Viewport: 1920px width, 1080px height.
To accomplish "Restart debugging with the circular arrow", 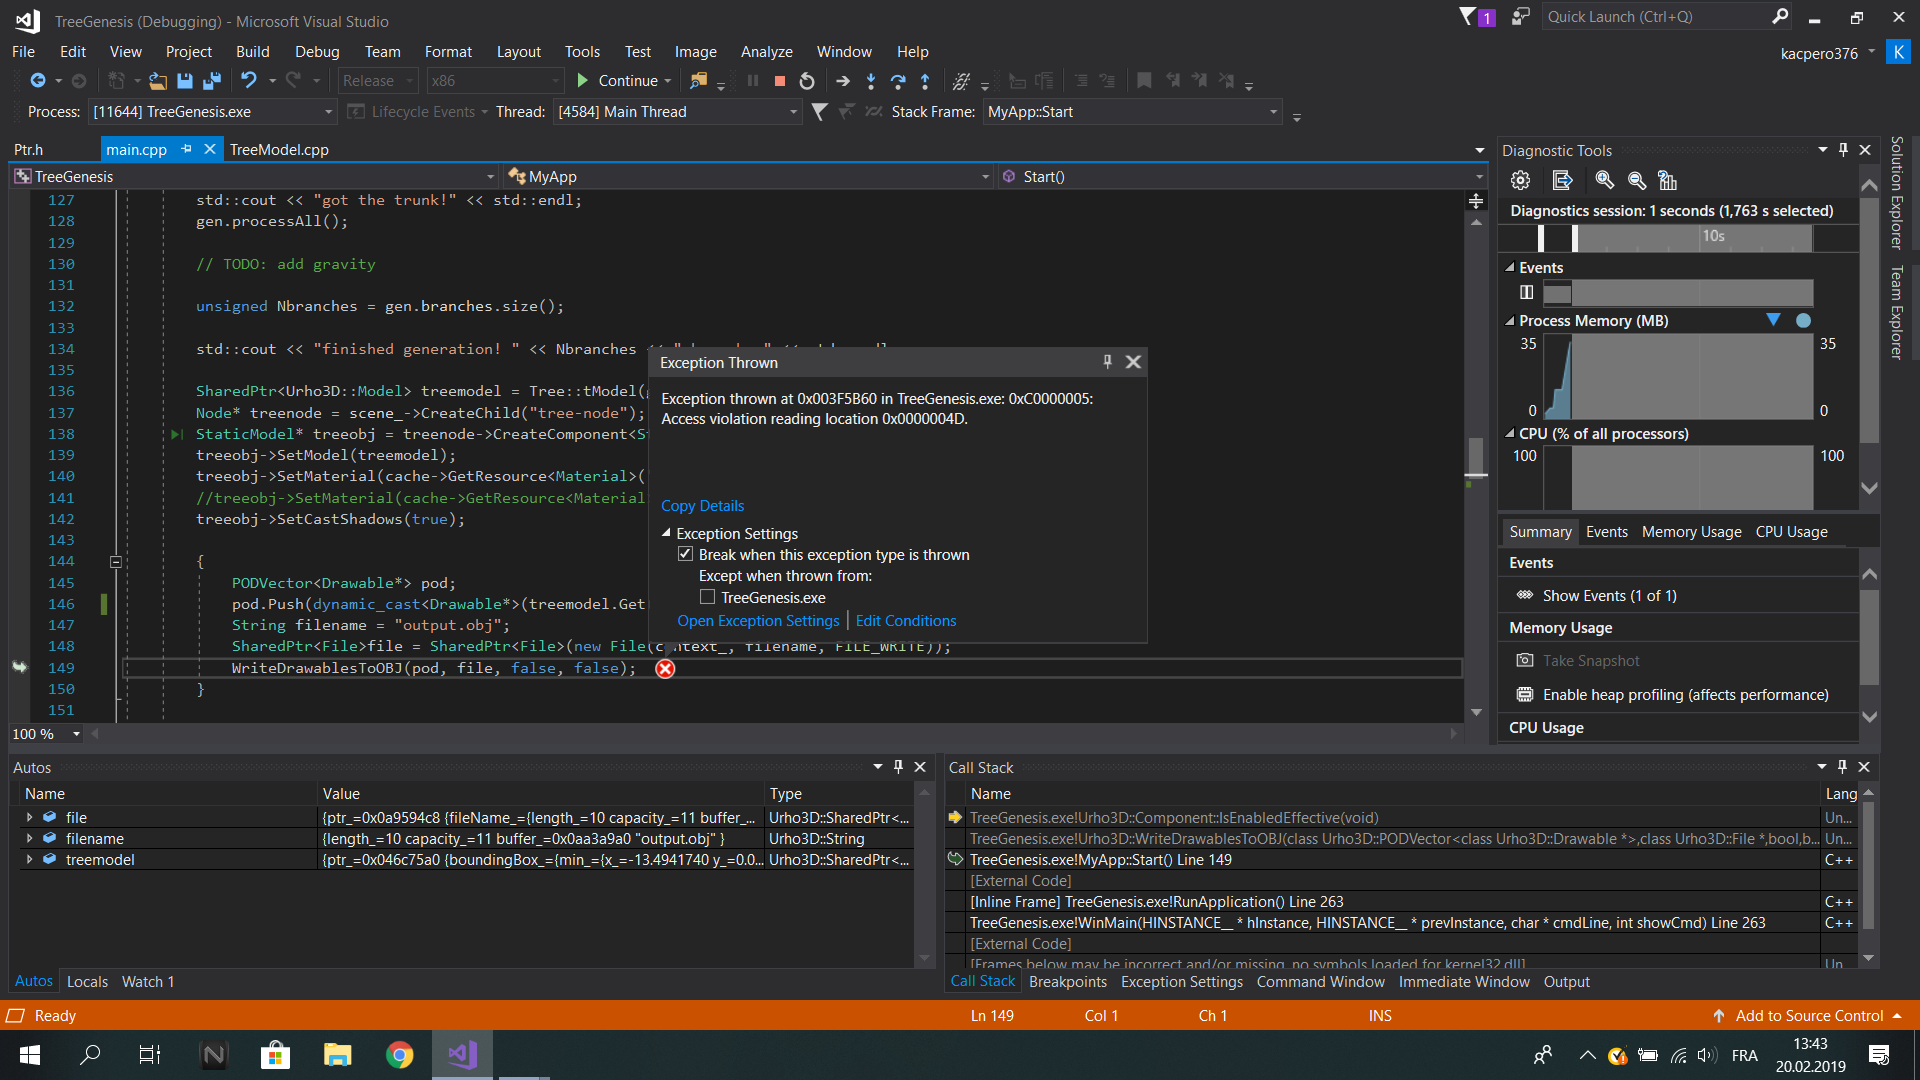I will [x=807, y=81].
